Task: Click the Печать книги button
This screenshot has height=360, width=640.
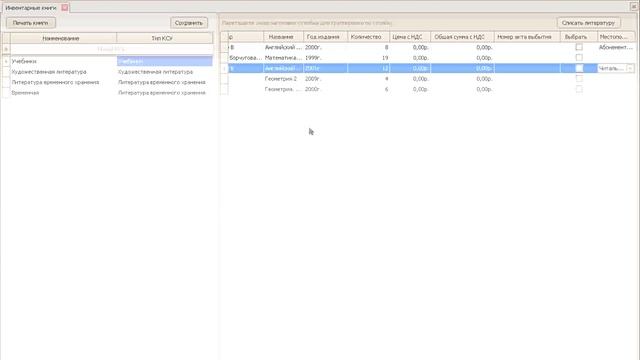Action: click(31, 23)
